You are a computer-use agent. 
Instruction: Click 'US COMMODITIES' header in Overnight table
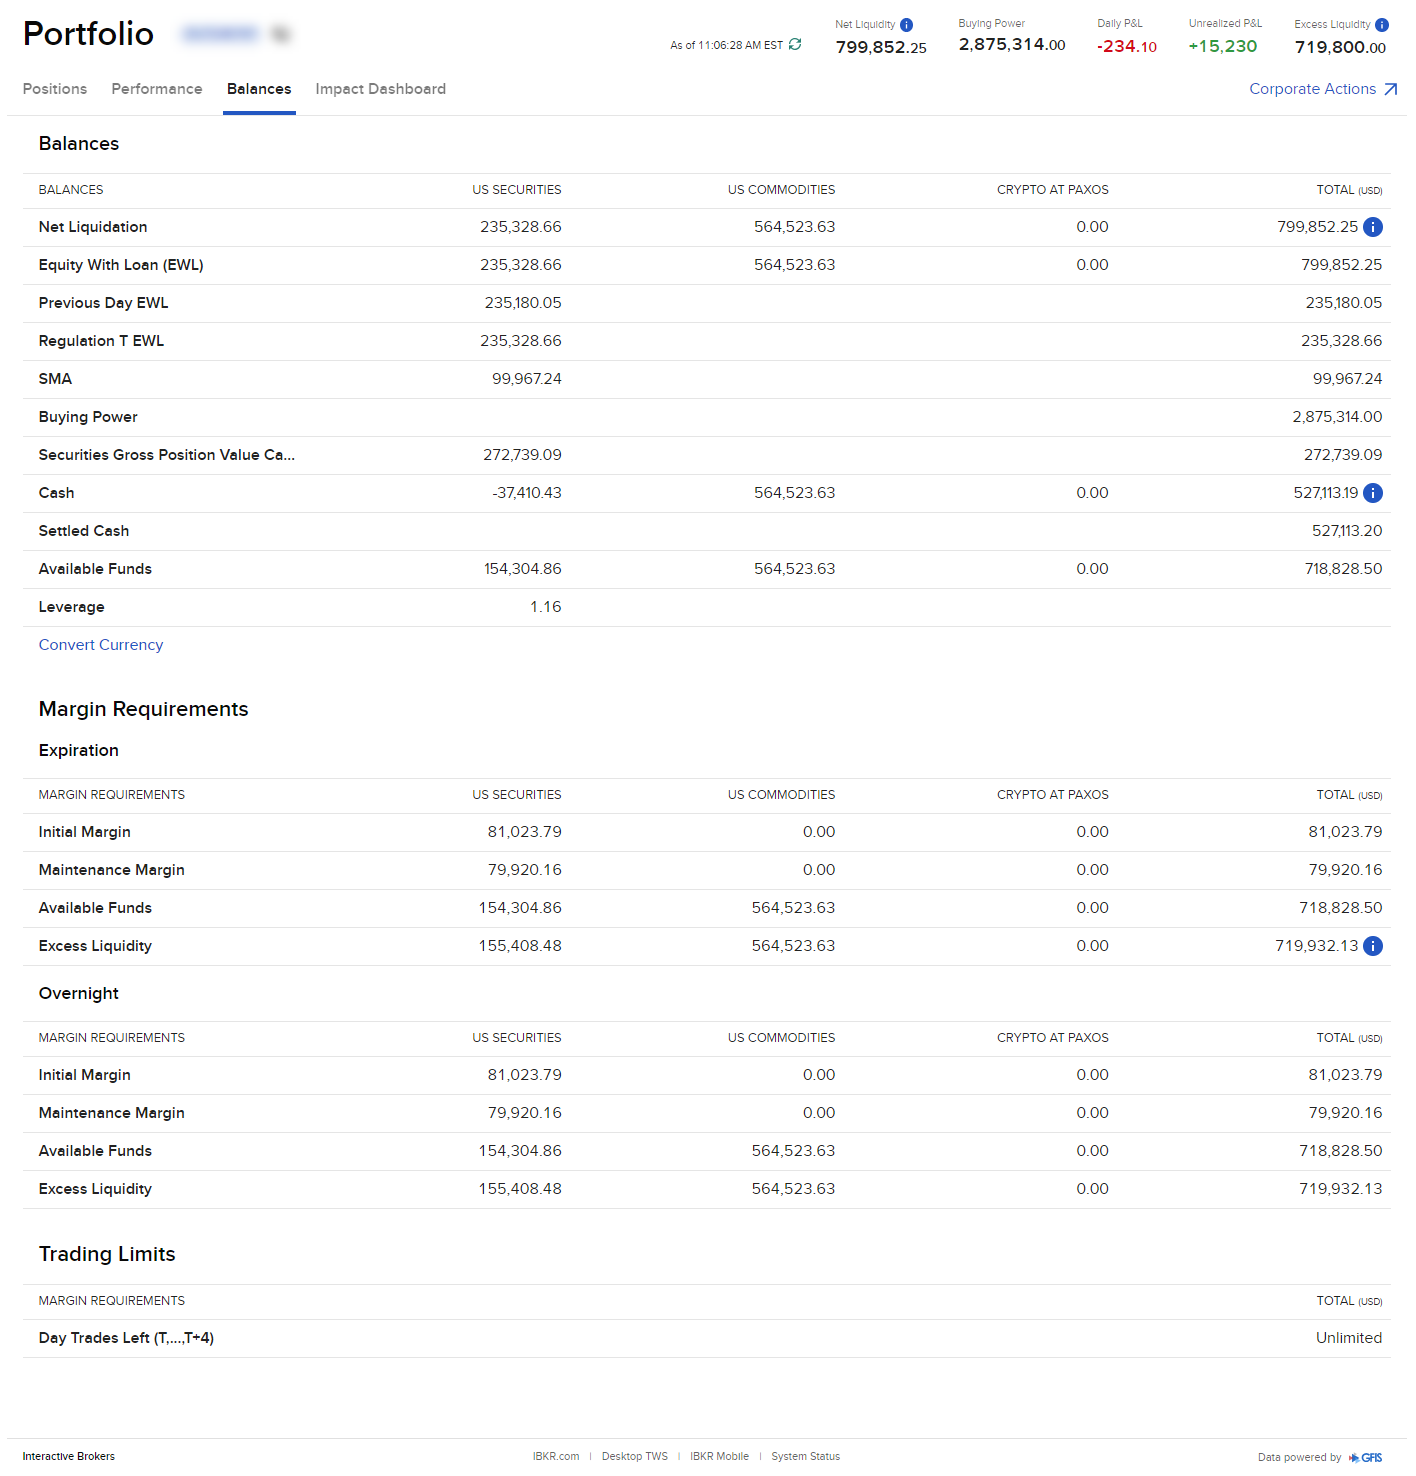pos(782,1038)
